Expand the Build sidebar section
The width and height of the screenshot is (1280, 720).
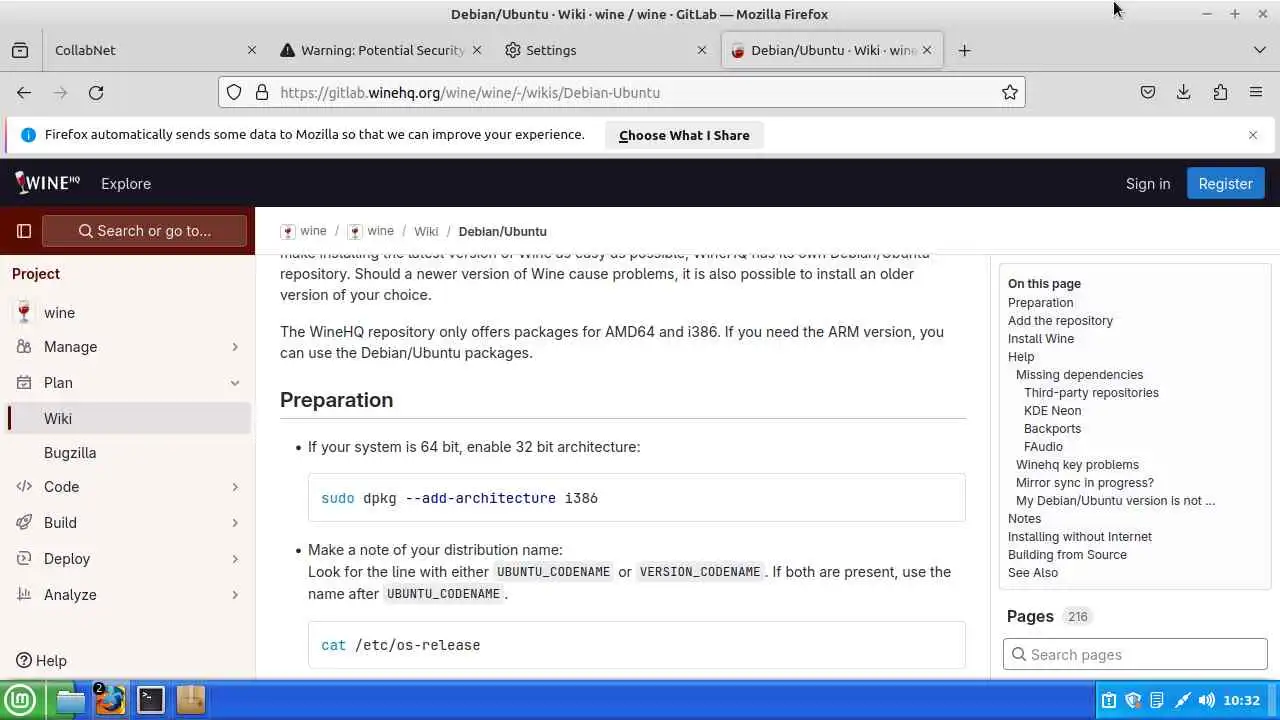coord(127,522)
